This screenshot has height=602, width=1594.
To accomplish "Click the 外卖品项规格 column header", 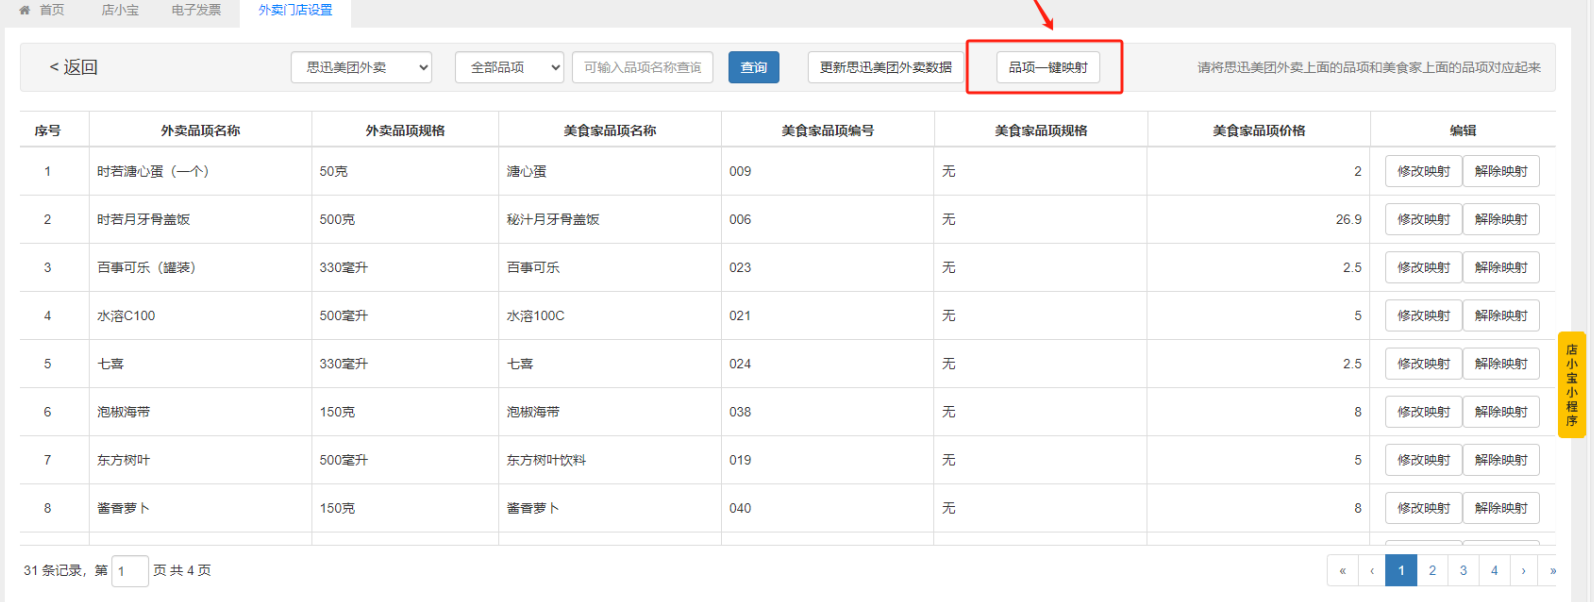I will (x=405, y=130).
